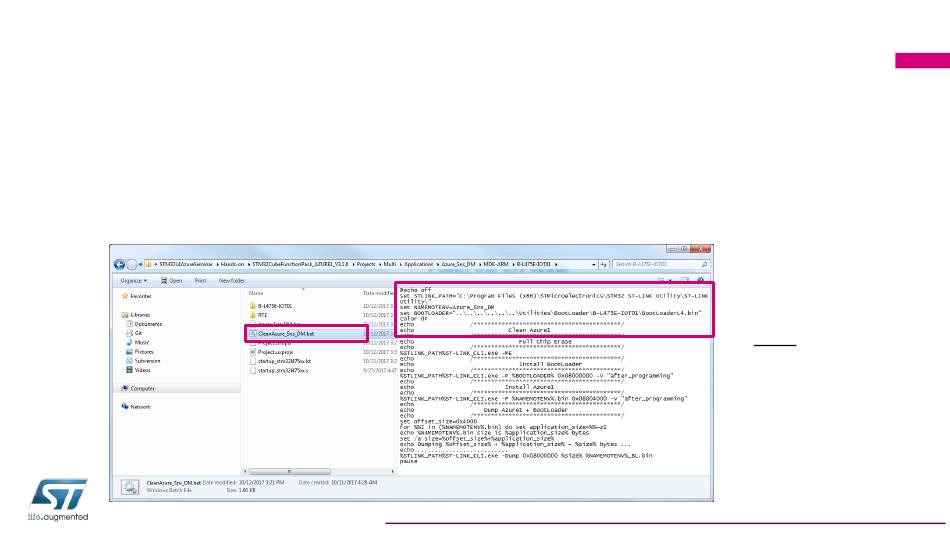Select the CleanAzure_Sns_DM.bat file
The height and width of the screenshot is (535, 950).
coord(286,334)
